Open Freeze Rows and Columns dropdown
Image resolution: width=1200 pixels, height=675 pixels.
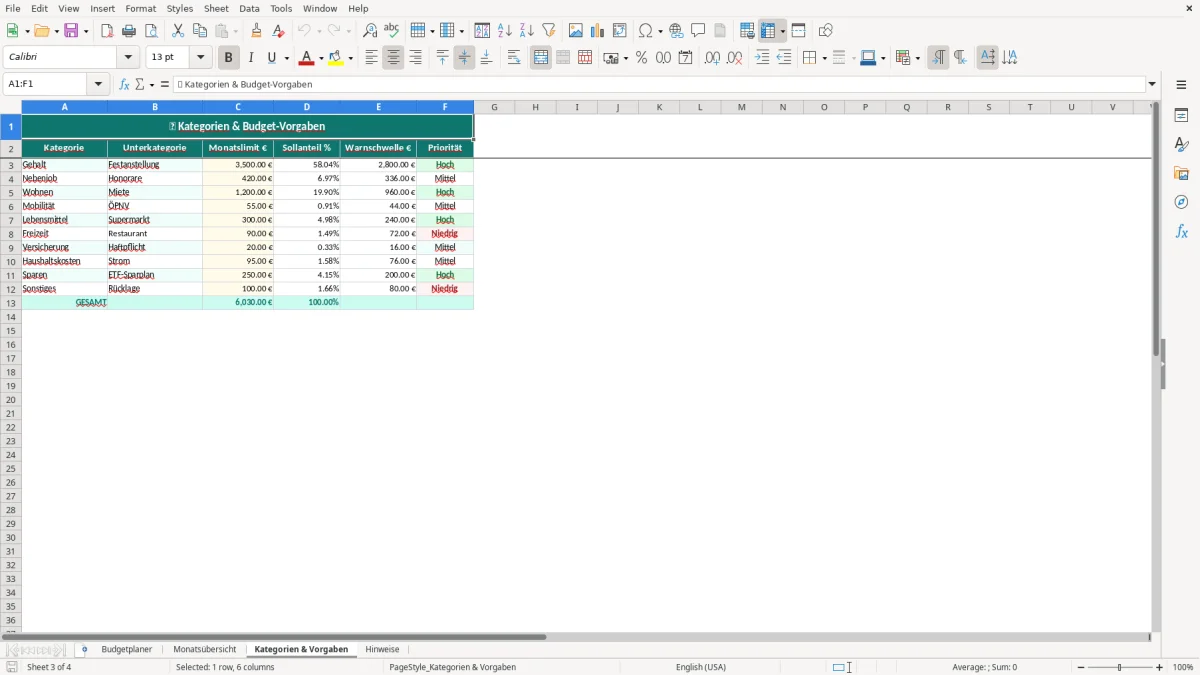pyautogui.click(x=783, y=31)
